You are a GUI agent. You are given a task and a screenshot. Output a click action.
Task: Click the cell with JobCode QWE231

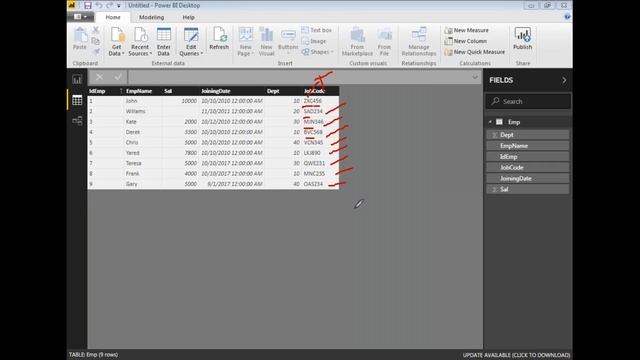point(320,163)
